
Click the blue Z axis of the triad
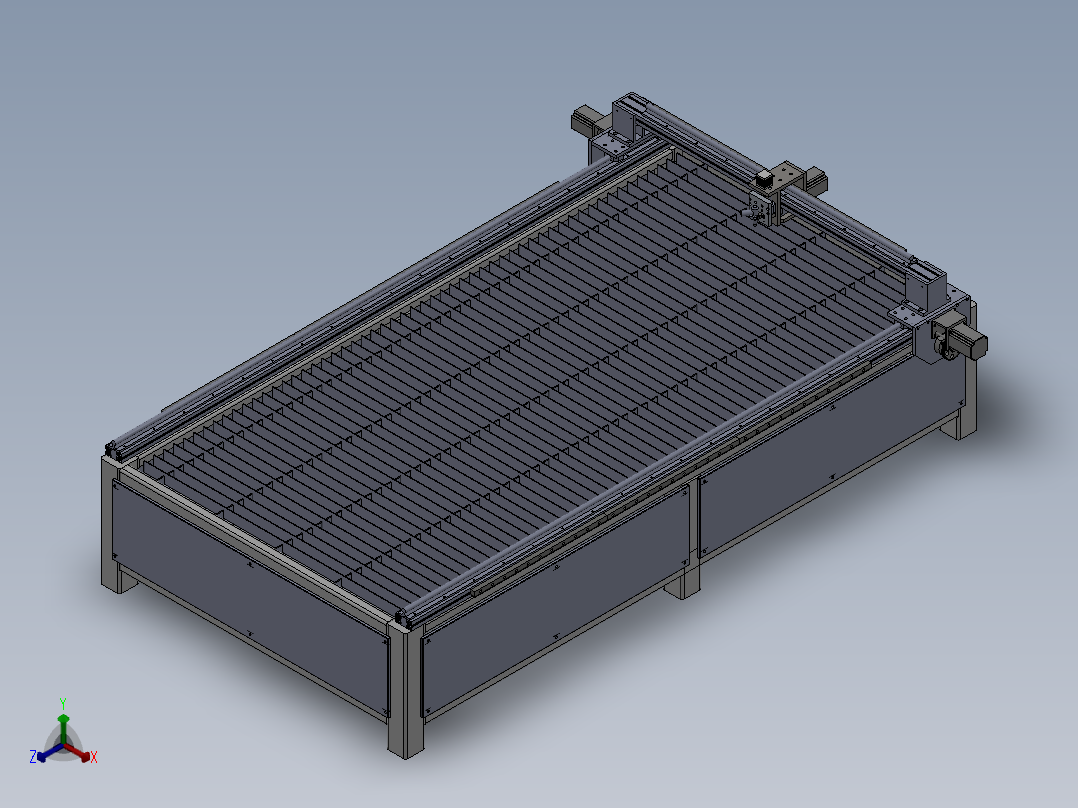click(x=50, y=752)
